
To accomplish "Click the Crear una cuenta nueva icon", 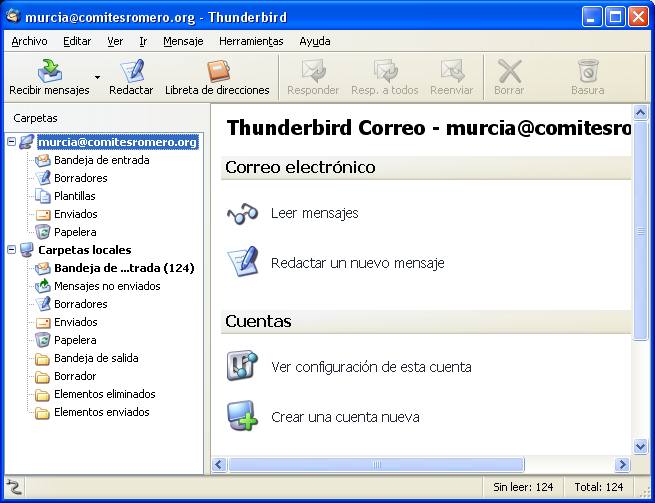I will click(x=242, y=417).
